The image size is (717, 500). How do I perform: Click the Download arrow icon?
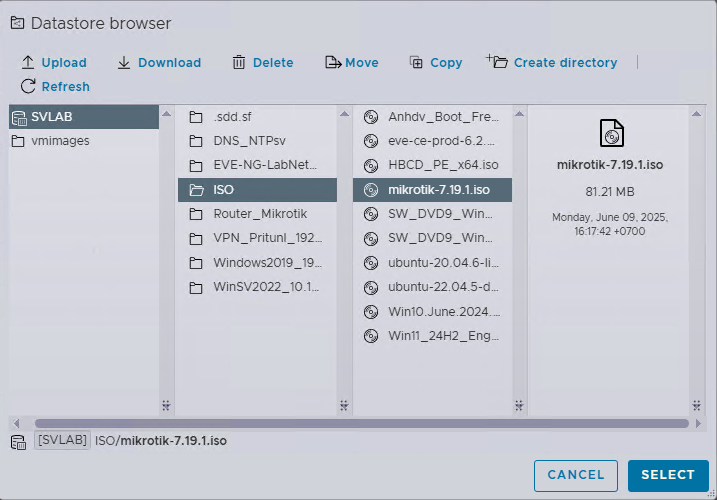(124, 63)
